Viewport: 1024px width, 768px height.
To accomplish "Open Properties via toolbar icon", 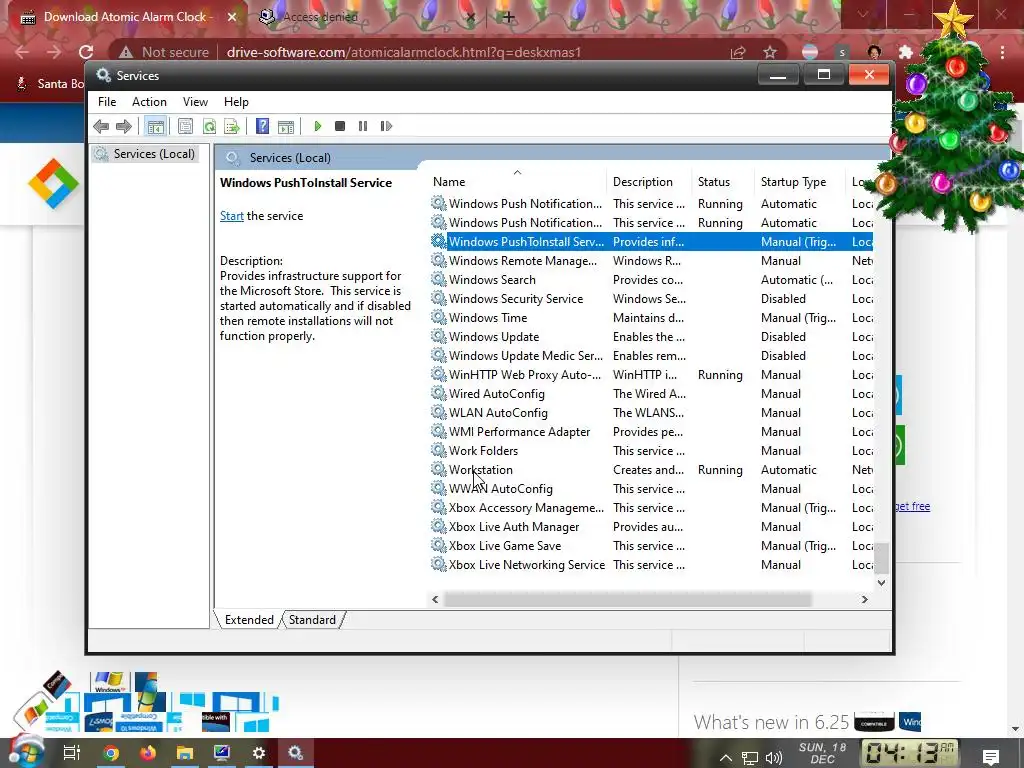I will 185,126.
